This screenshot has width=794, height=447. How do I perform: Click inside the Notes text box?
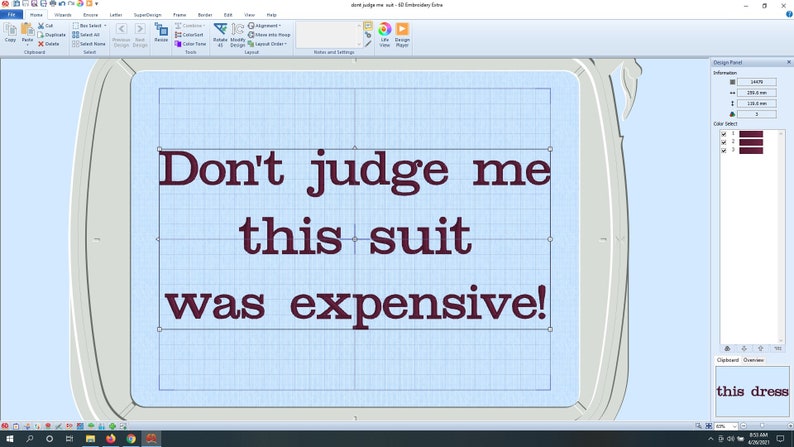tap(328, 35)
